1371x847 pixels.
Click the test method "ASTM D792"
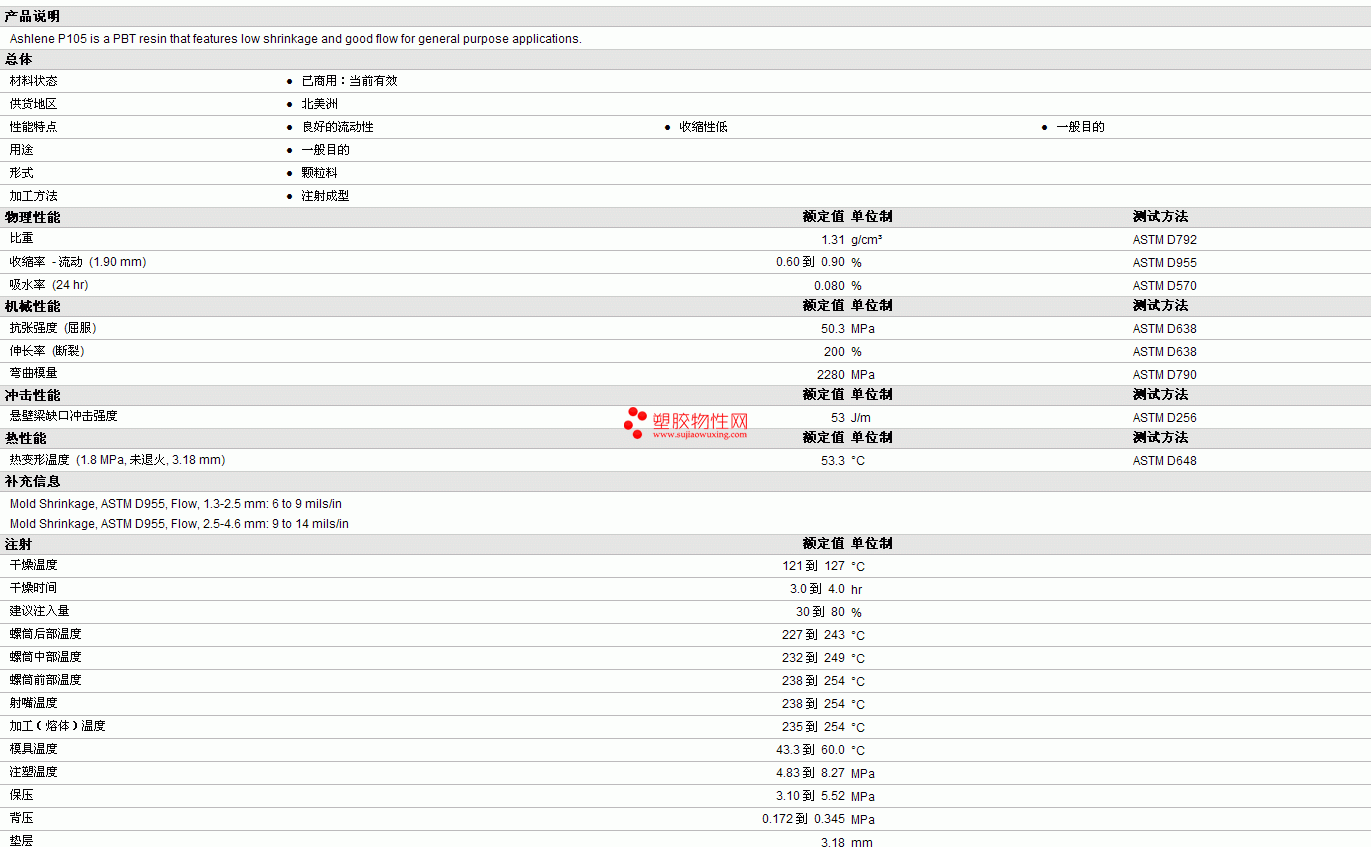[x=1164, y=240]
